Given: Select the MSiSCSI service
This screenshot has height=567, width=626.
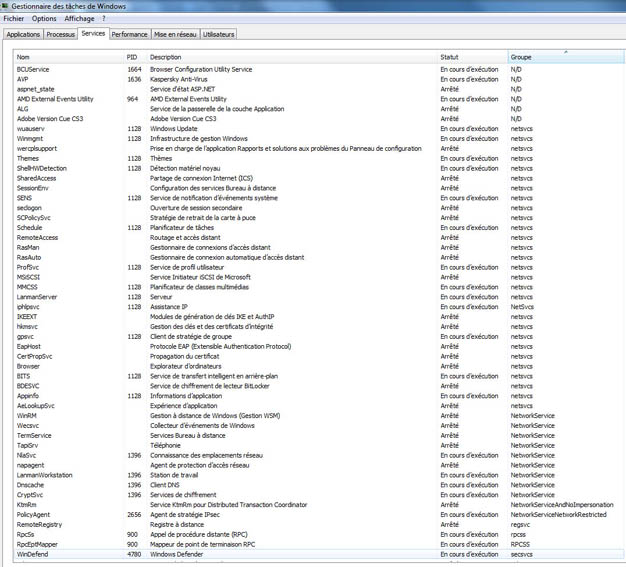Looking at the screenshot, I should (x=319, y=277).
